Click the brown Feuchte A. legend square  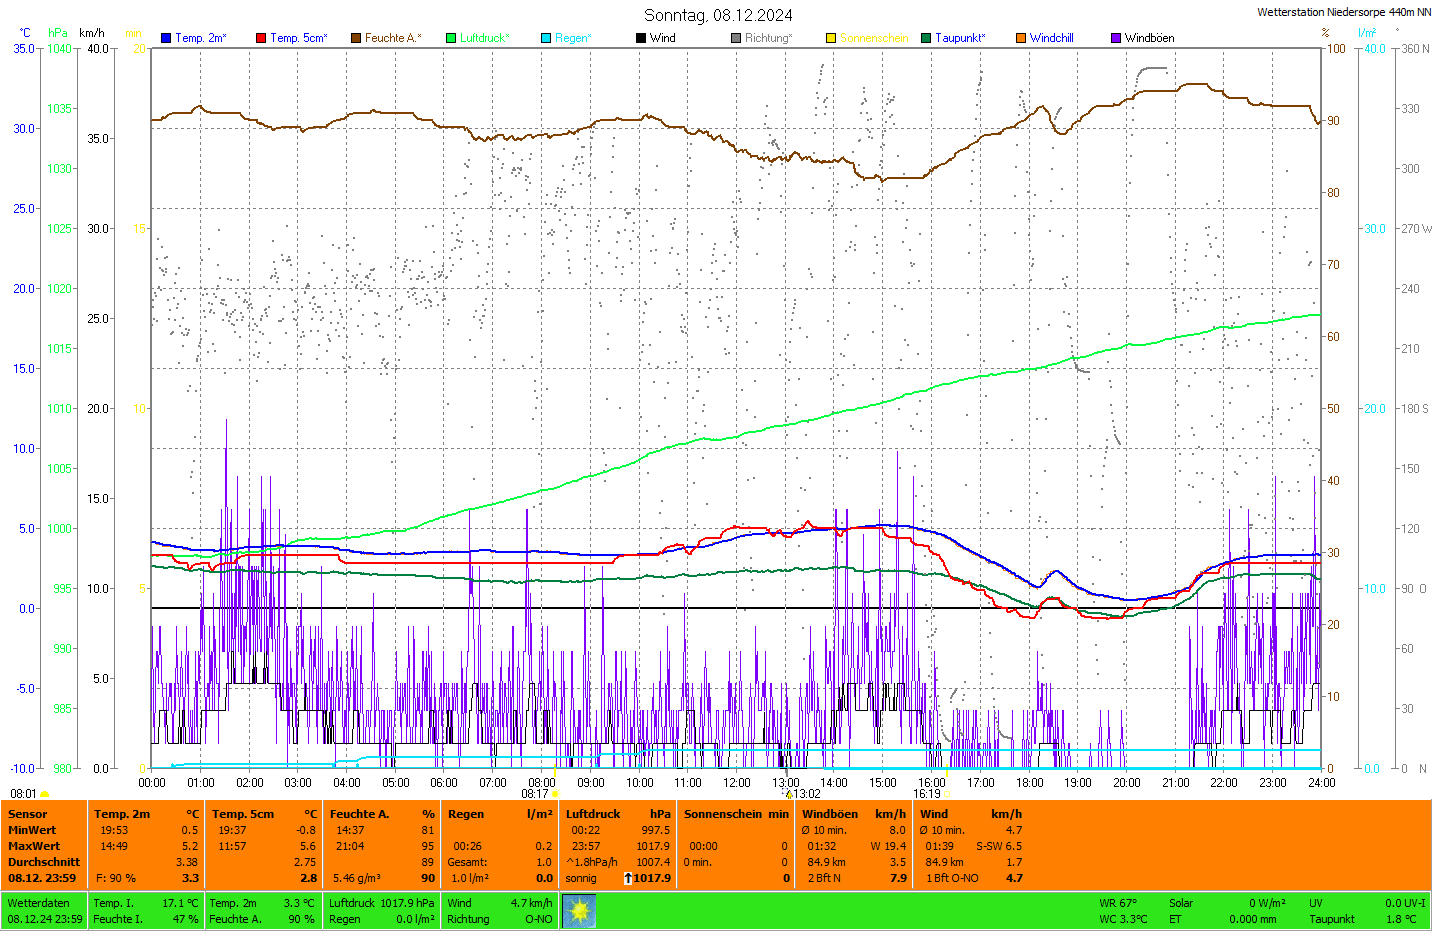click(355, 38)
